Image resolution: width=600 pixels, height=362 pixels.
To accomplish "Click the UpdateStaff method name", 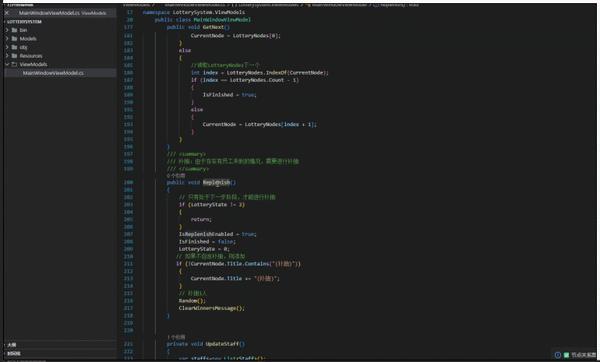I will point(222,344).
